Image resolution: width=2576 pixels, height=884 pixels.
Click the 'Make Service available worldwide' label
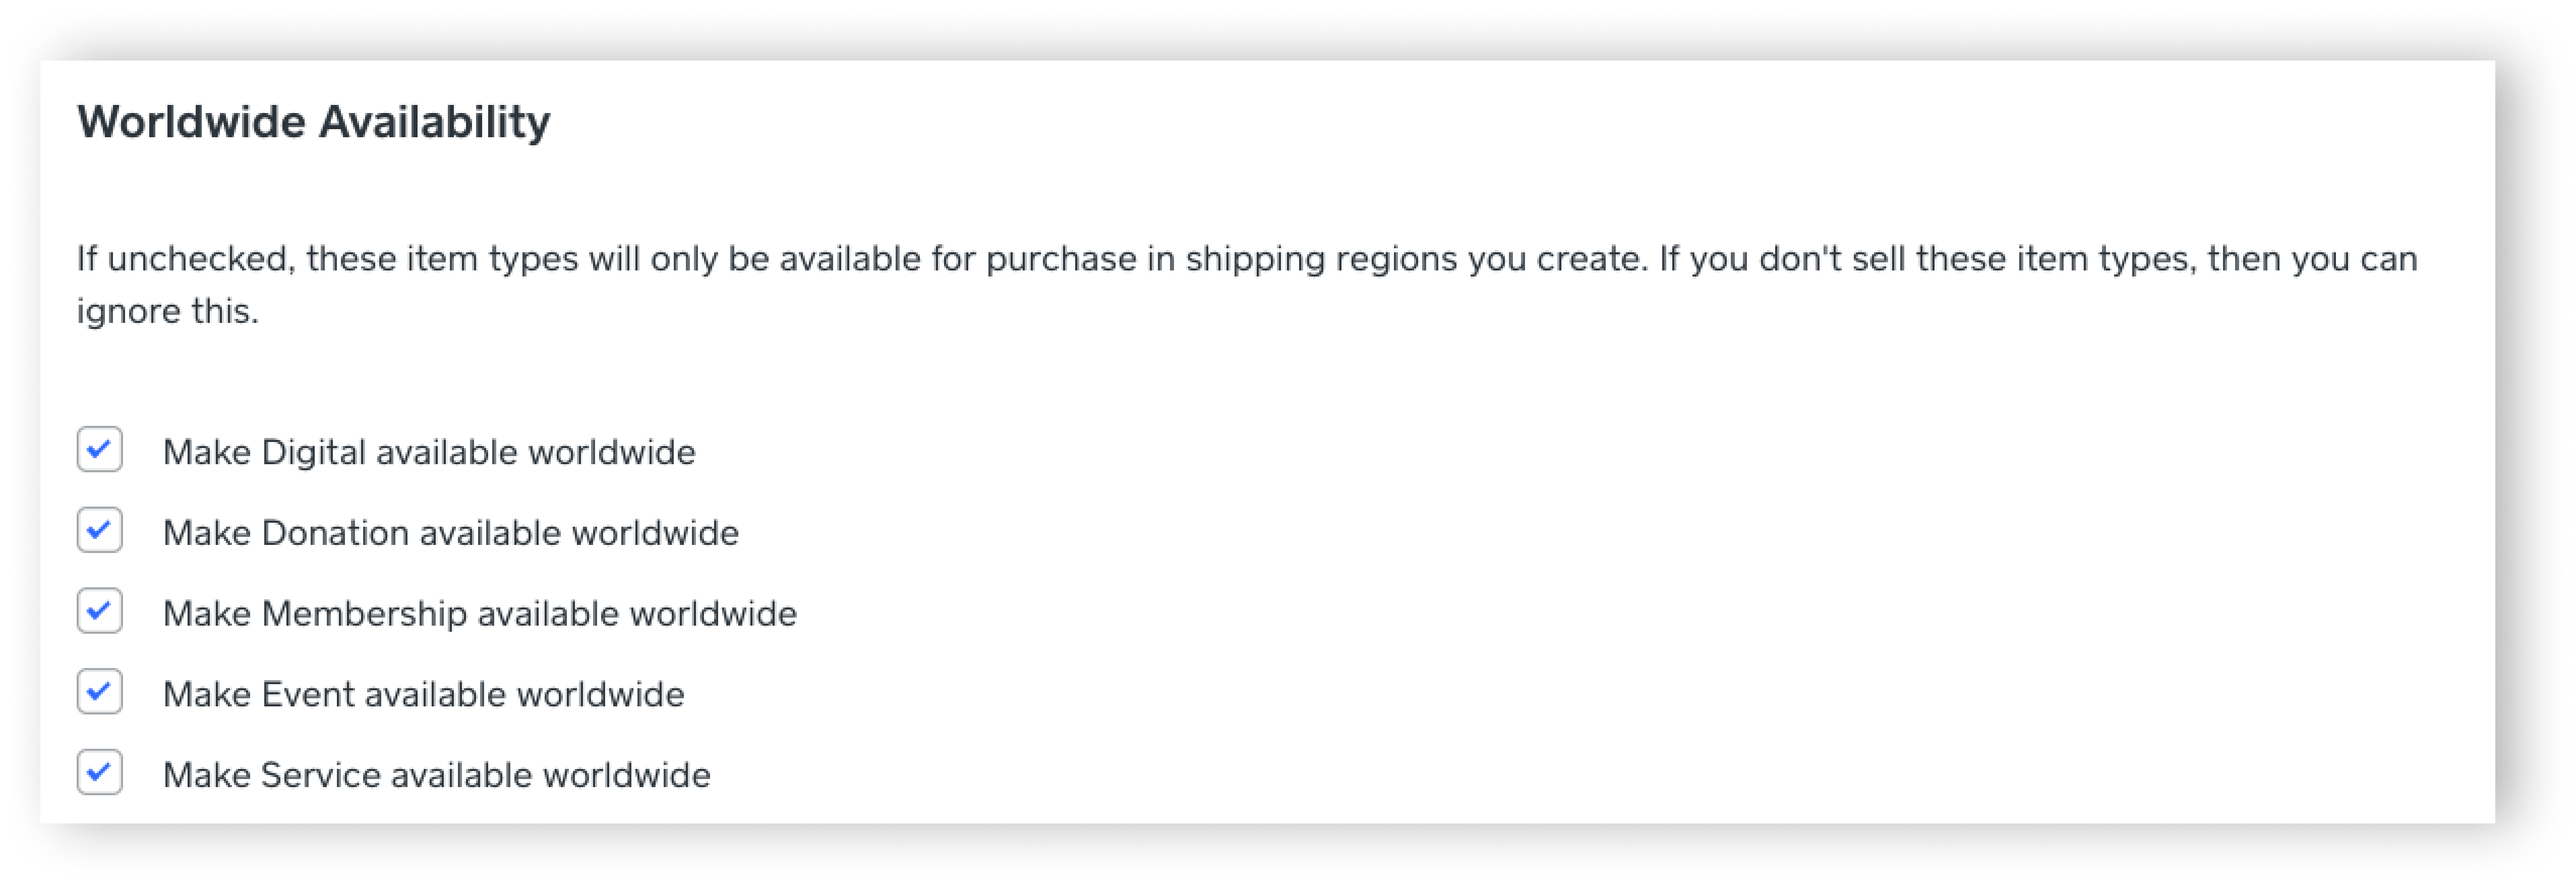pyautogui.click(x=437, y=775)
